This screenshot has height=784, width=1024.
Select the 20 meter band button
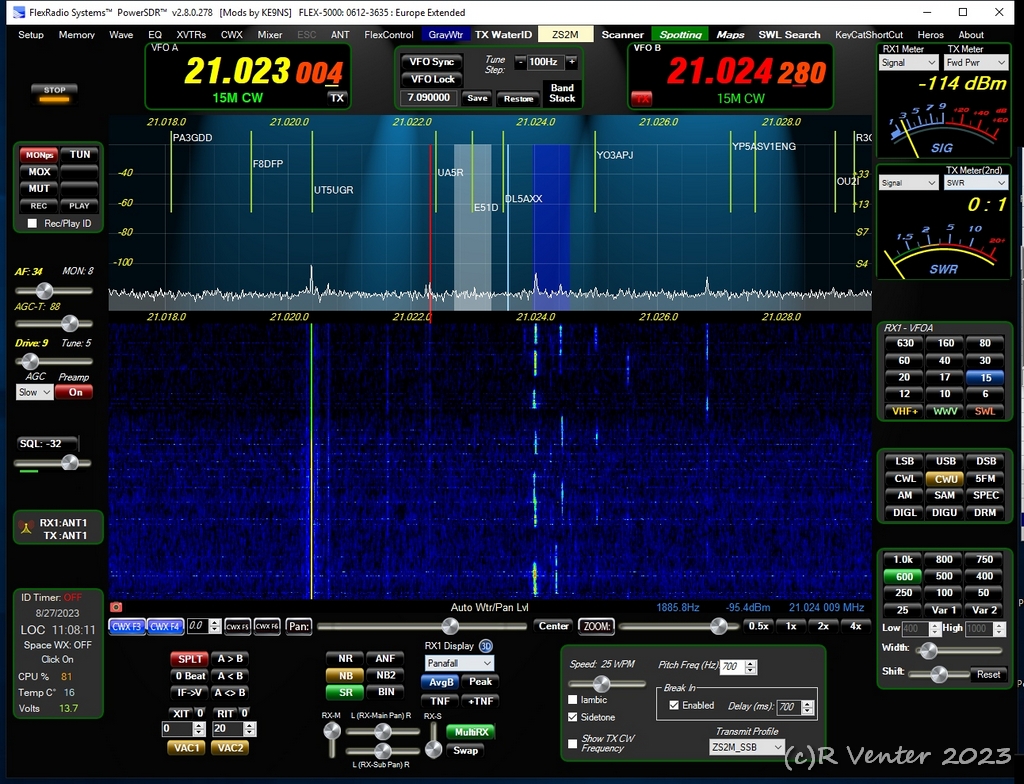(904, 377)
